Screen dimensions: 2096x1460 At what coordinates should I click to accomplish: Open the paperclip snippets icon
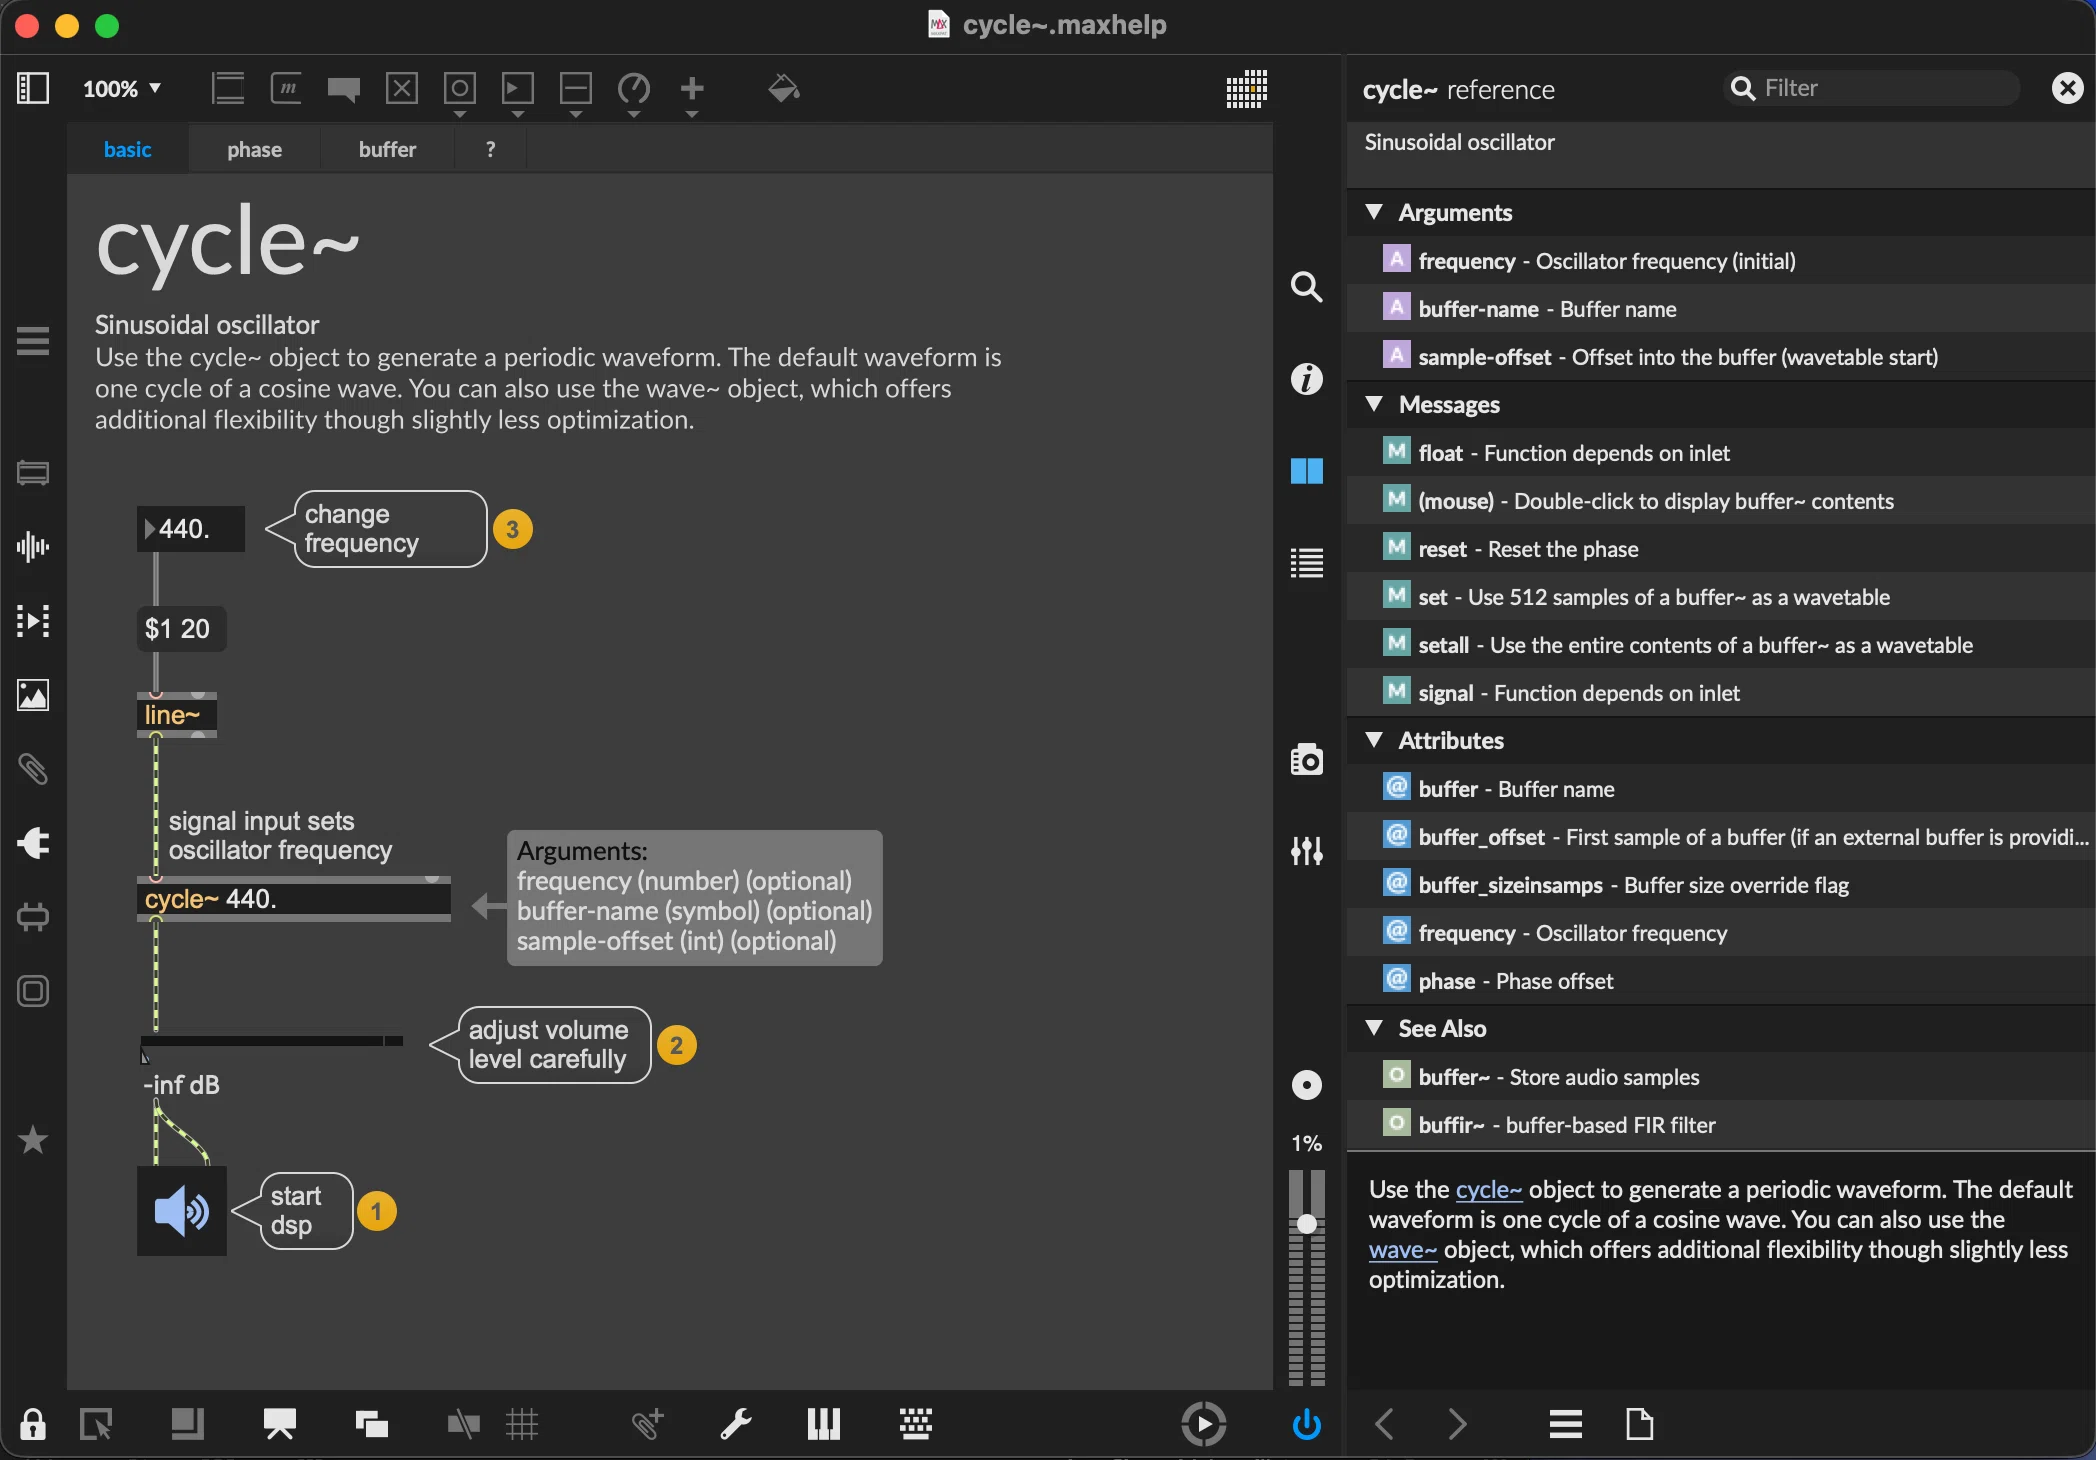click(33, 769)
